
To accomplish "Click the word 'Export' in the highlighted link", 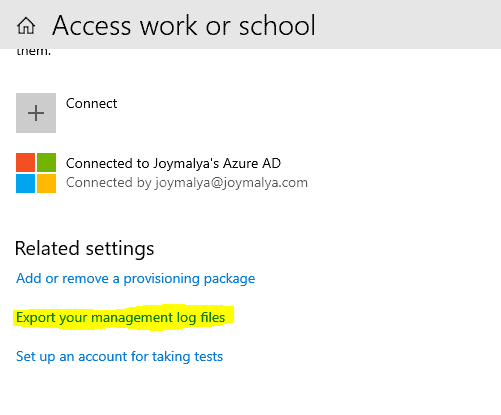I will (x=36, y=317).
